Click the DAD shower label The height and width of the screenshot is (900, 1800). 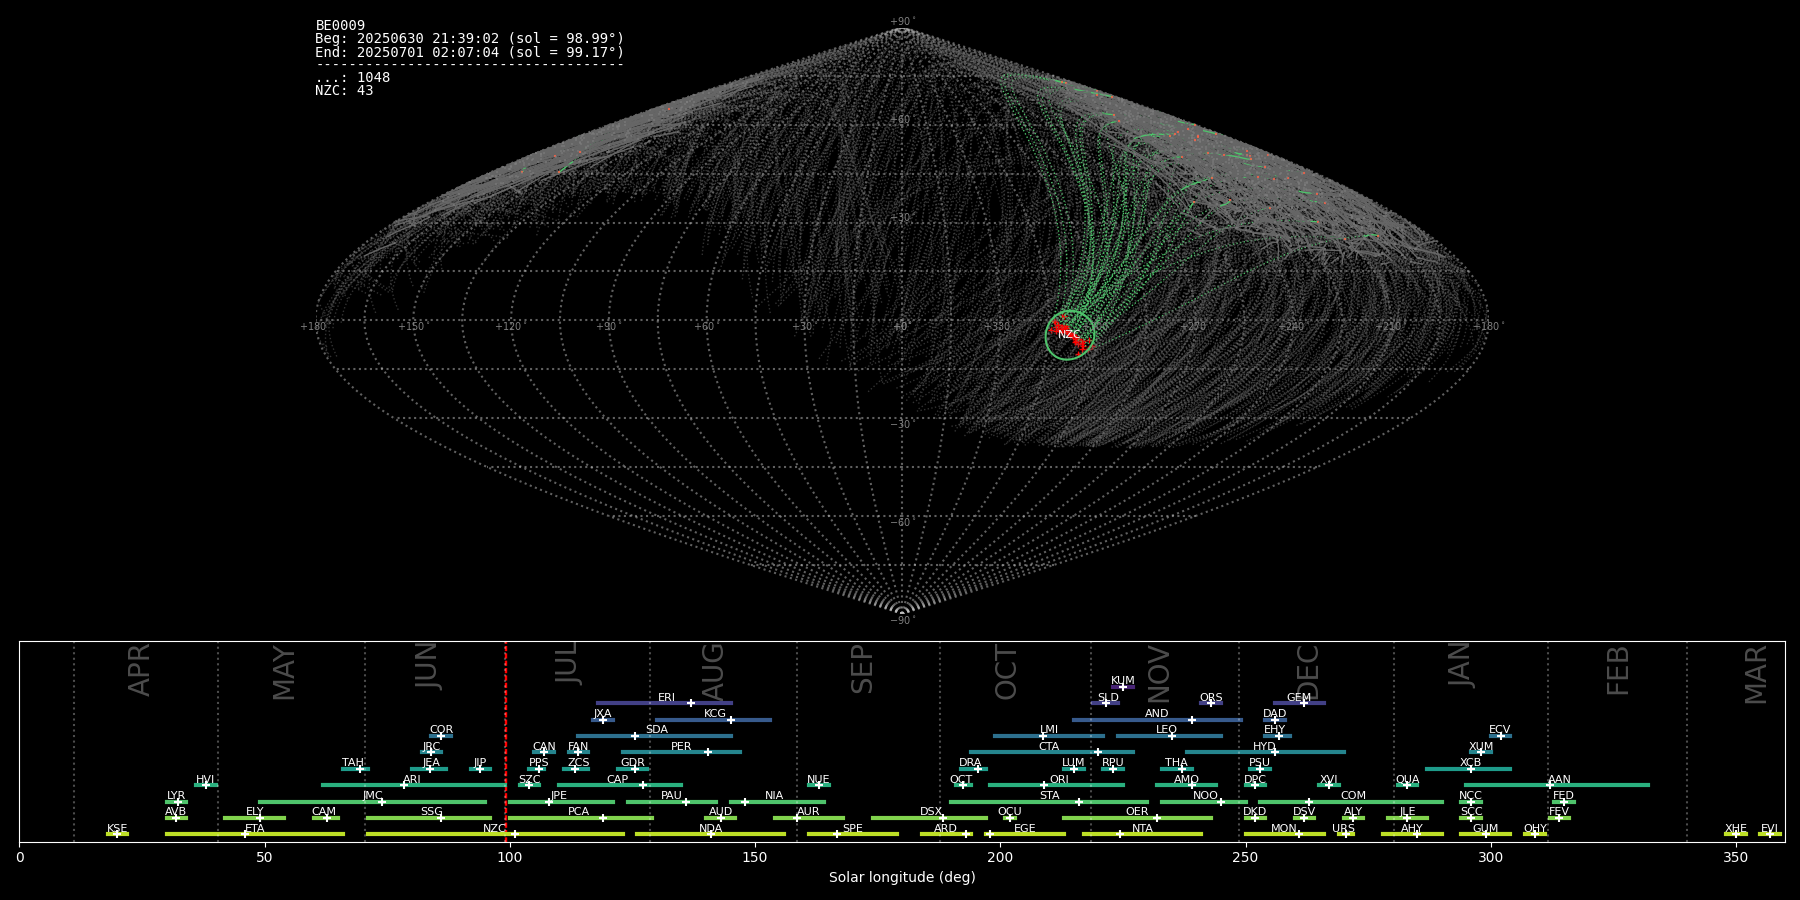click(x=1274, y=714)
